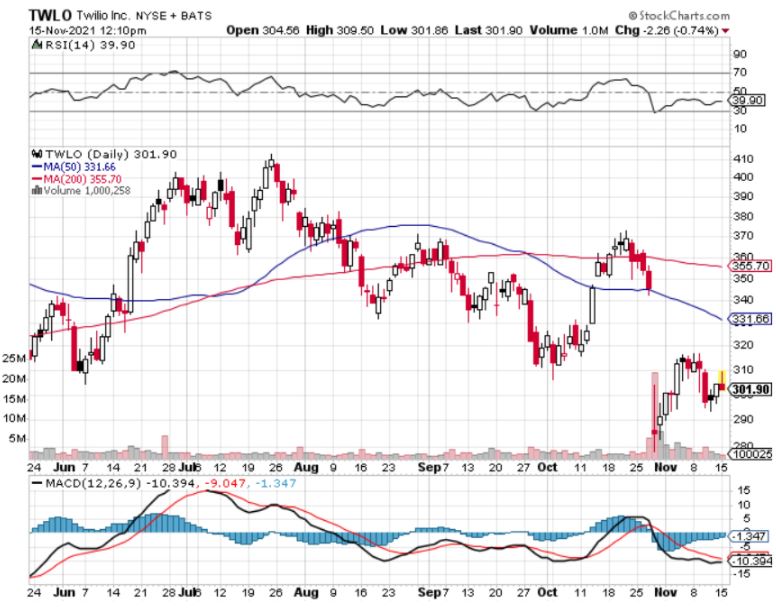Click the Volume legend bar icon

point(37,188)
